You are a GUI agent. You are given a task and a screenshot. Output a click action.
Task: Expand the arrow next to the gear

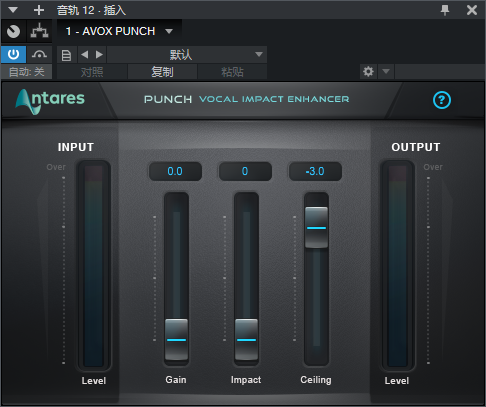coord(386,72)
